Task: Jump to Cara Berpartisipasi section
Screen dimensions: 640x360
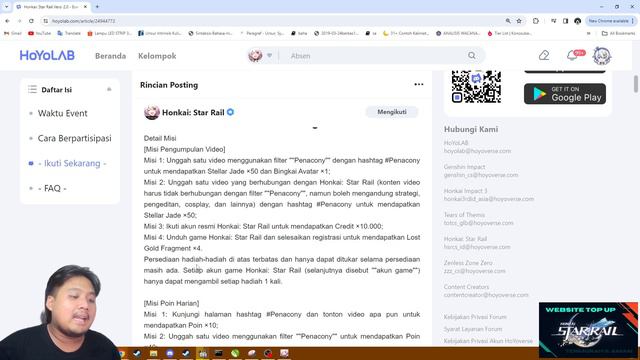Action: (75, 138)
